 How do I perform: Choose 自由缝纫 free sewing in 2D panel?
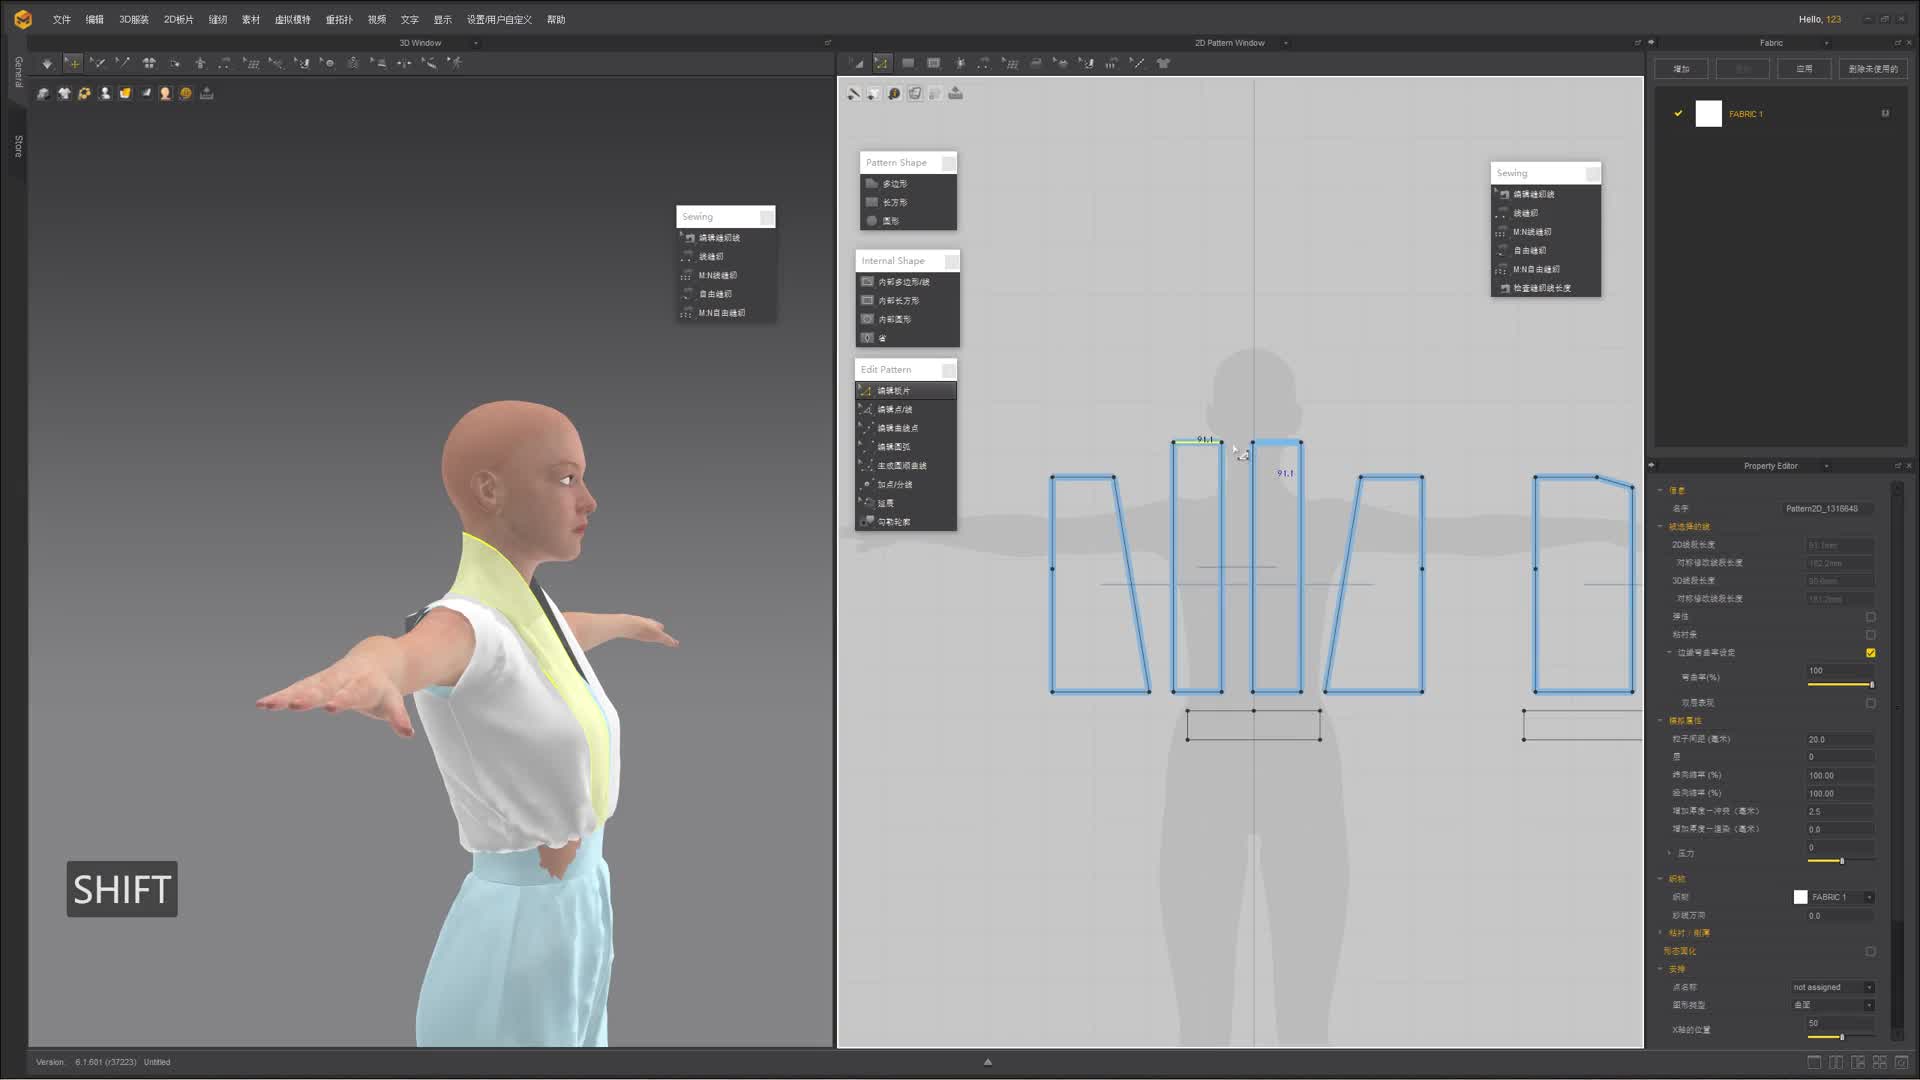(x=1529, y=250)
